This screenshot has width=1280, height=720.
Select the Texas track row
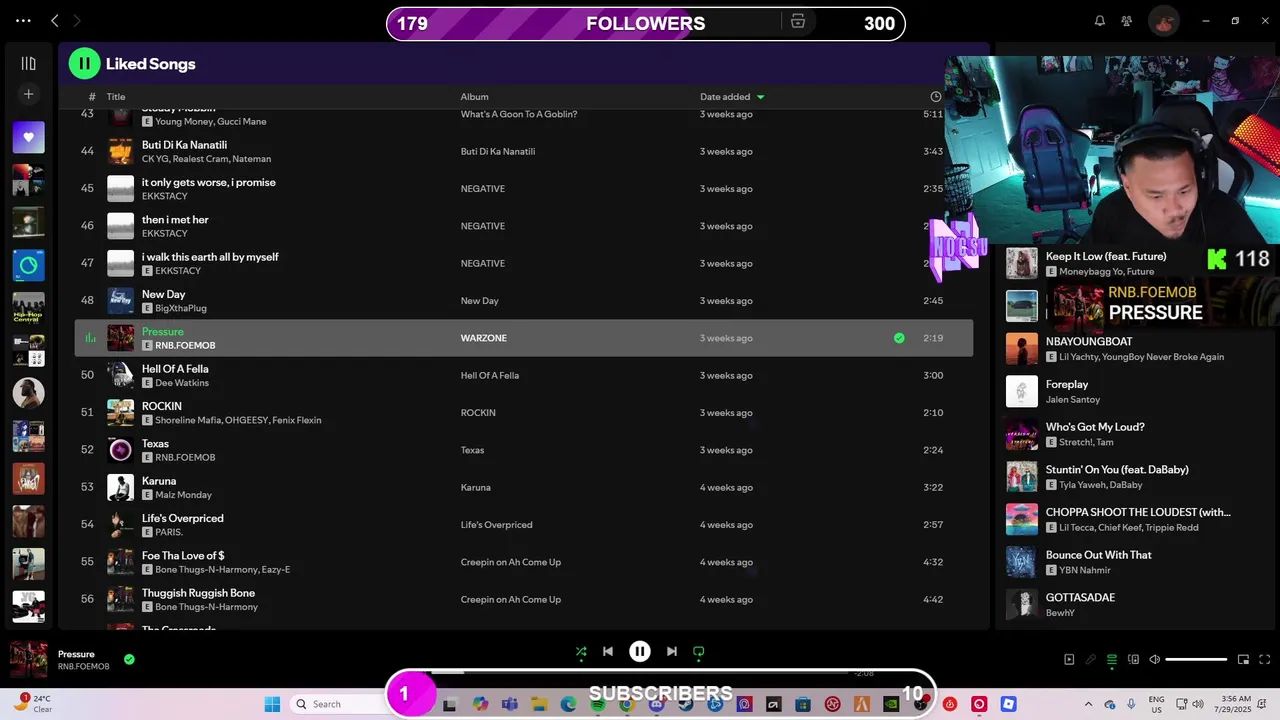(x=524, y=450)
